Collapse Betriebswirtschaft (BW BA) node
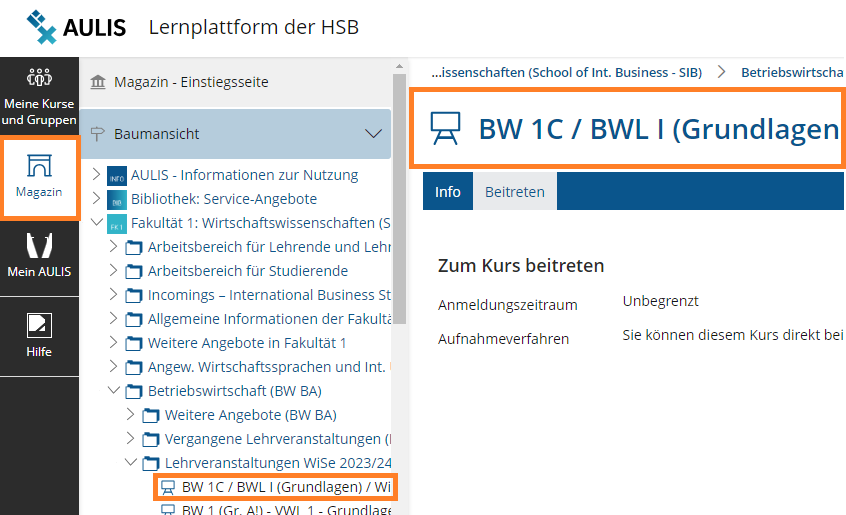The height and width of the screenshot is (515, 846). point(113,389)
